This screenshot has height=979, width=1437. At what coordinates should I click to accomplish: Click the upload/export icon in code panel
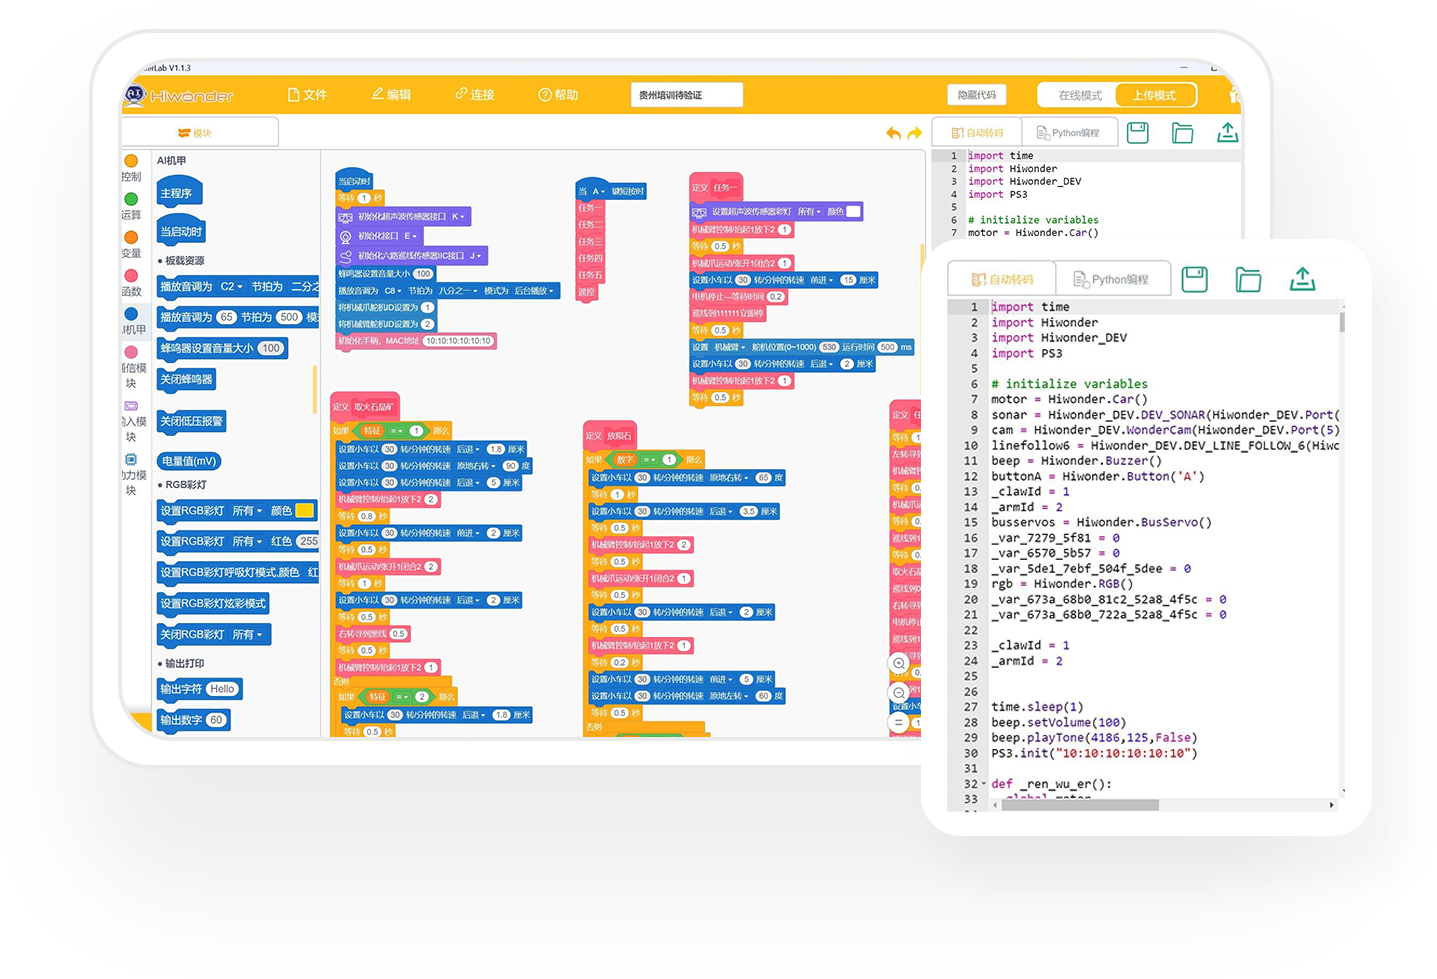click(x=1302, y=280)
